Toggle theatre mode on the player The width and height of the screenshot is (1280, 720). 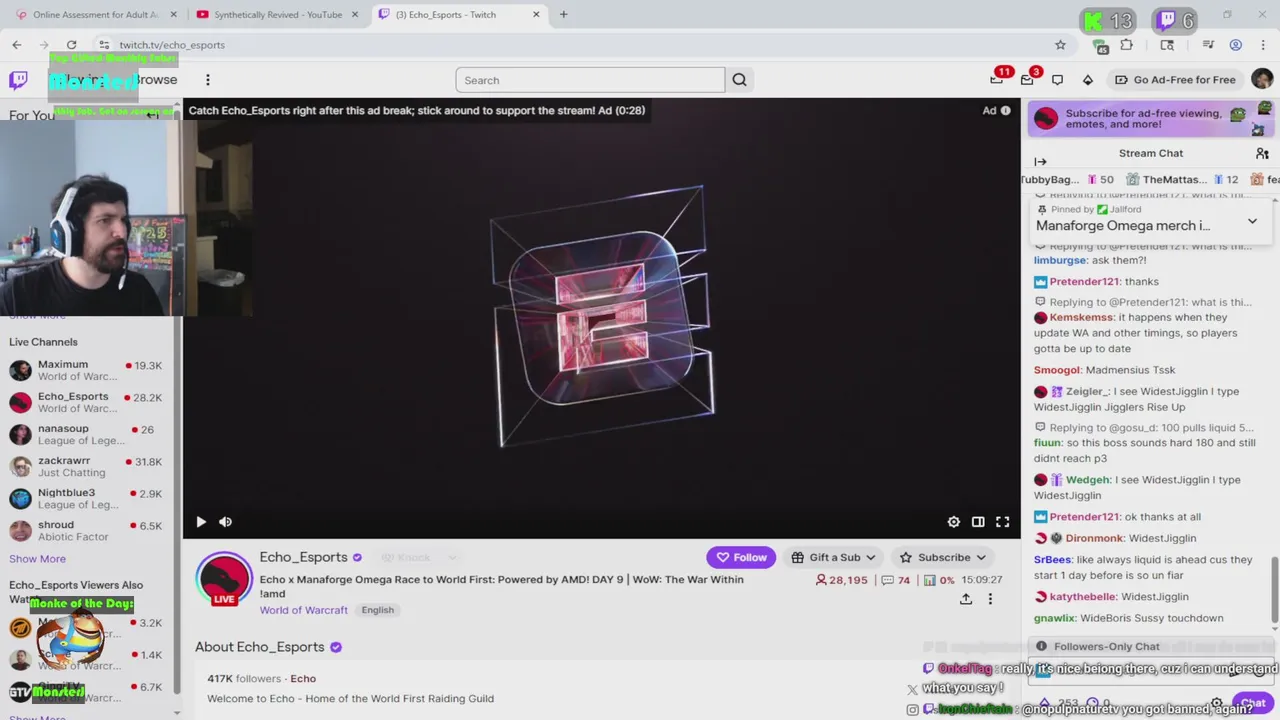pyautogui.click(x=978, y=521)
